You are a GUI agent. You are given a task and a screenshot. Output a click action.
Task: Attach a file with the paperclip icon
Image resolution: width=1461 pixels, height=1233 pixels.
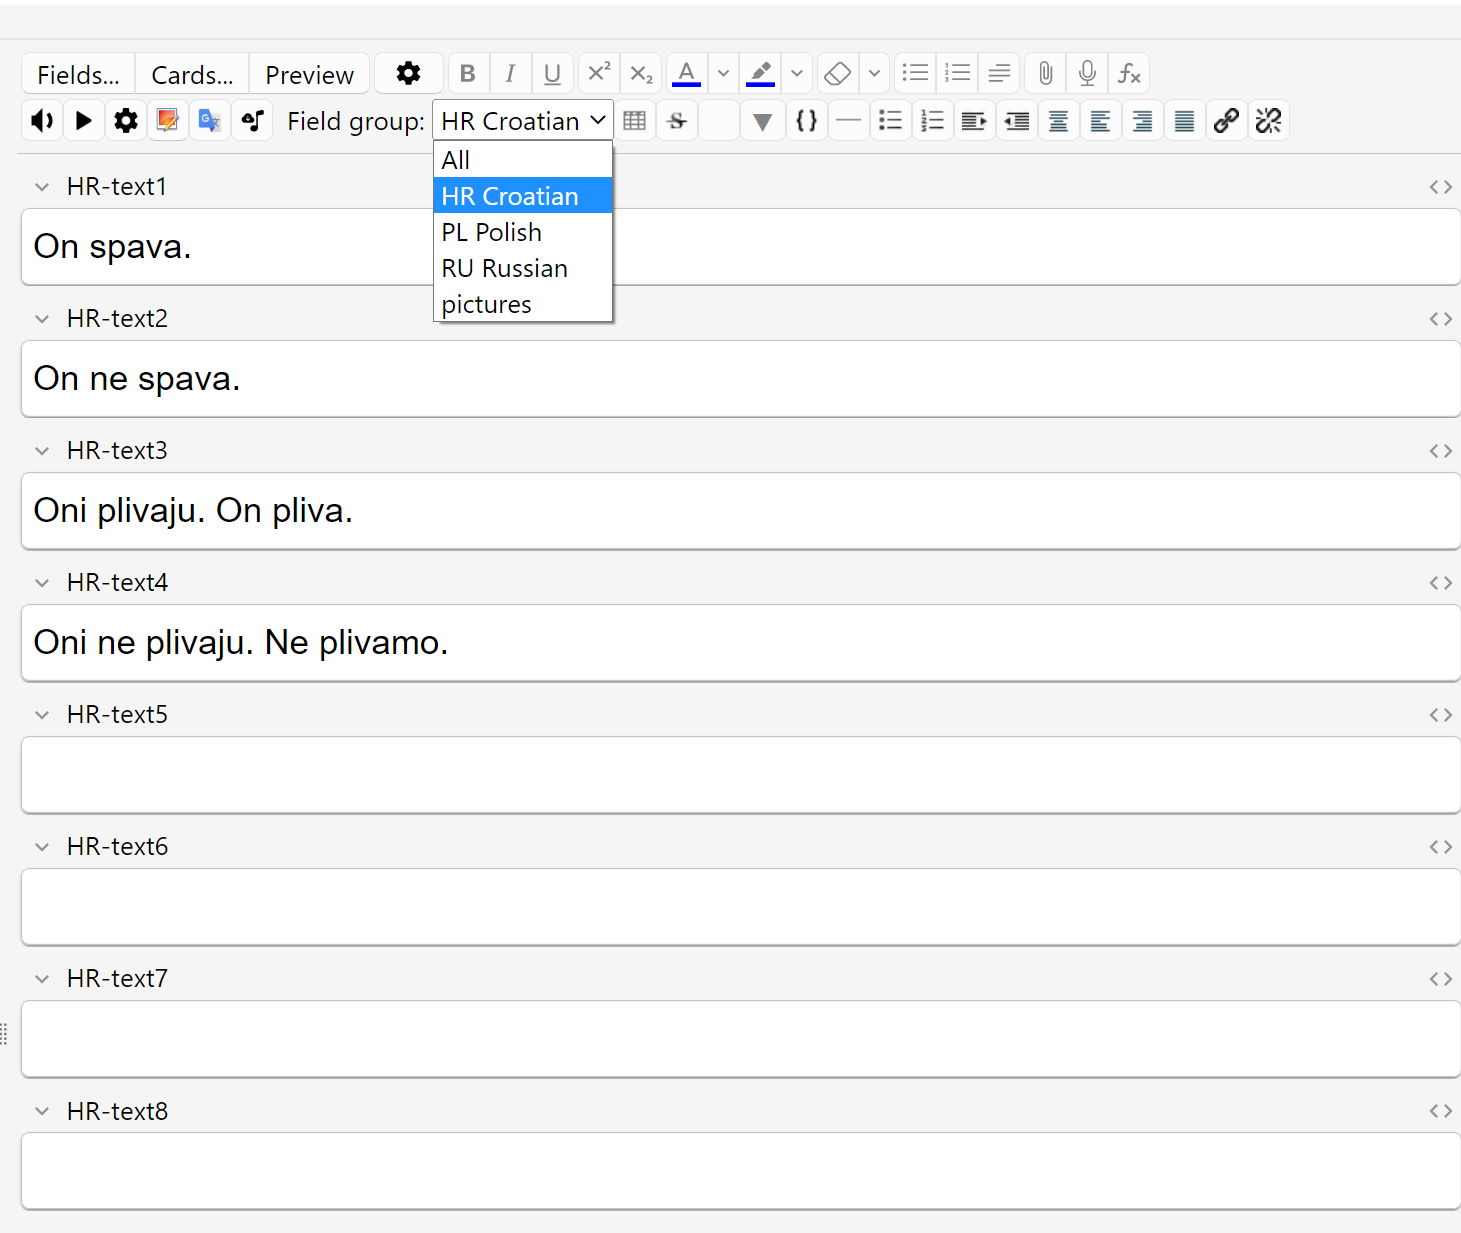[x=1045, y=72]
